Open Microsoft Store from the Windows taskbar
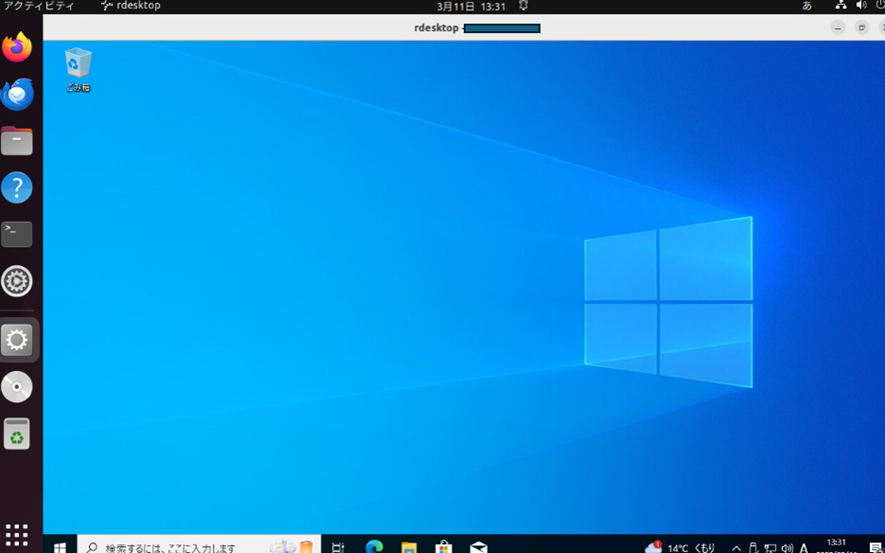This screenshot has width=885, height=553. [x=444, y=546]
